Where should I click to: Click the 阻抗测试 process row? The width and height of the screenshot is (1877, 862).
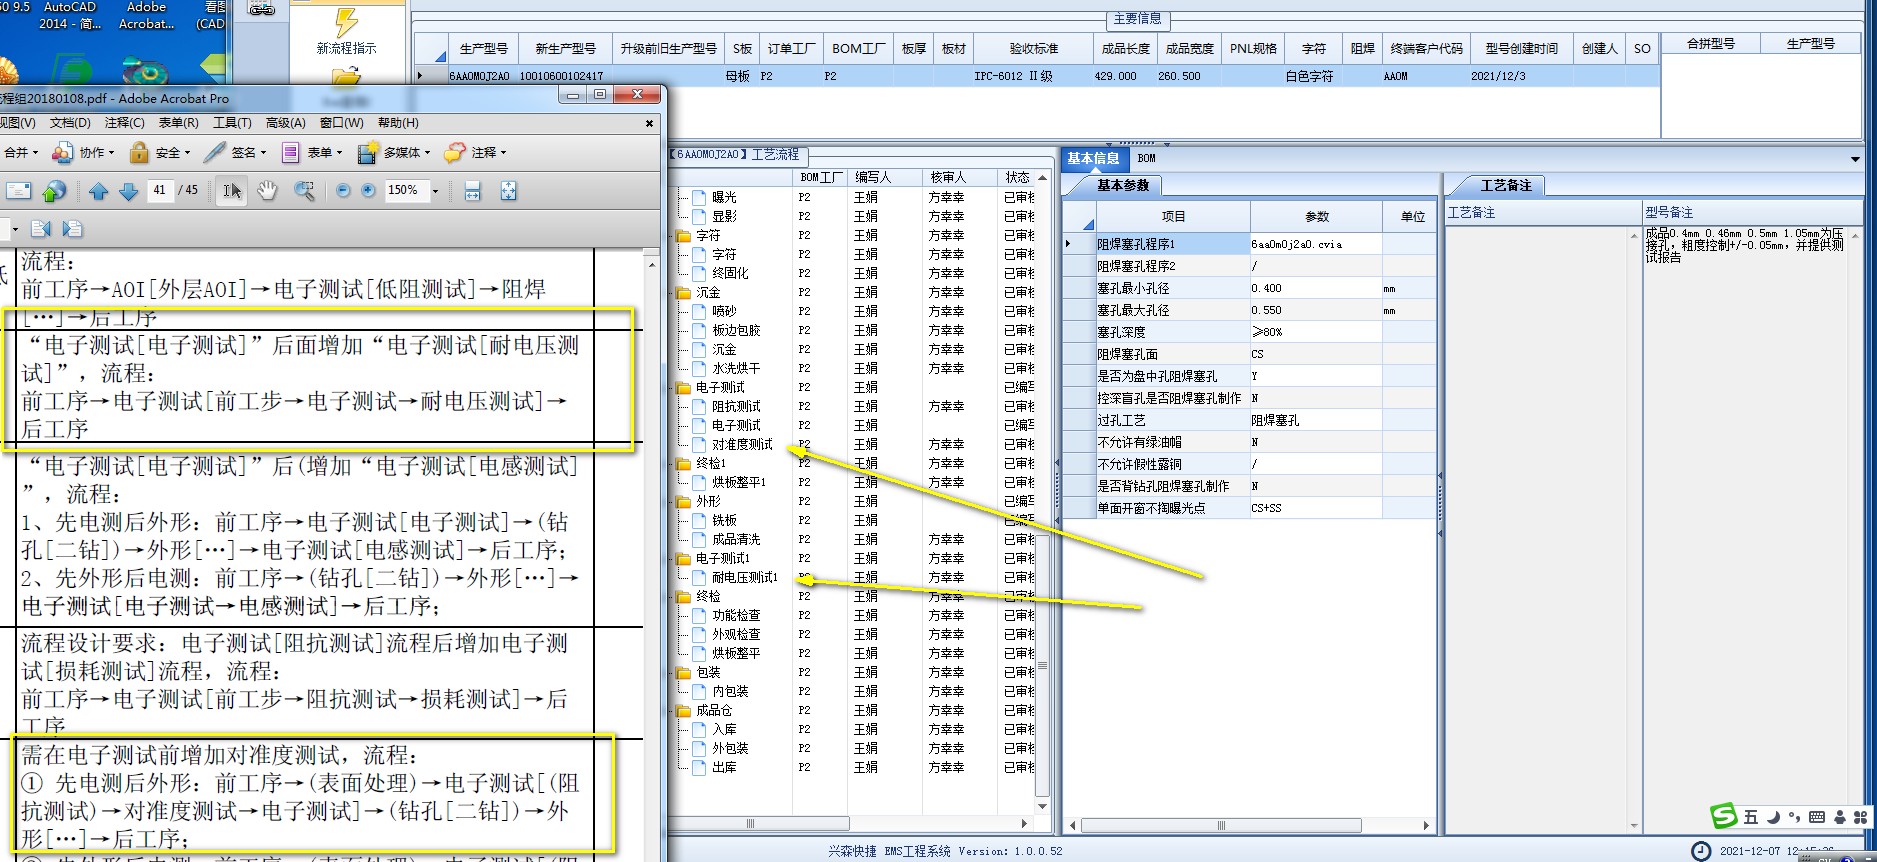[x=736, y=407]
